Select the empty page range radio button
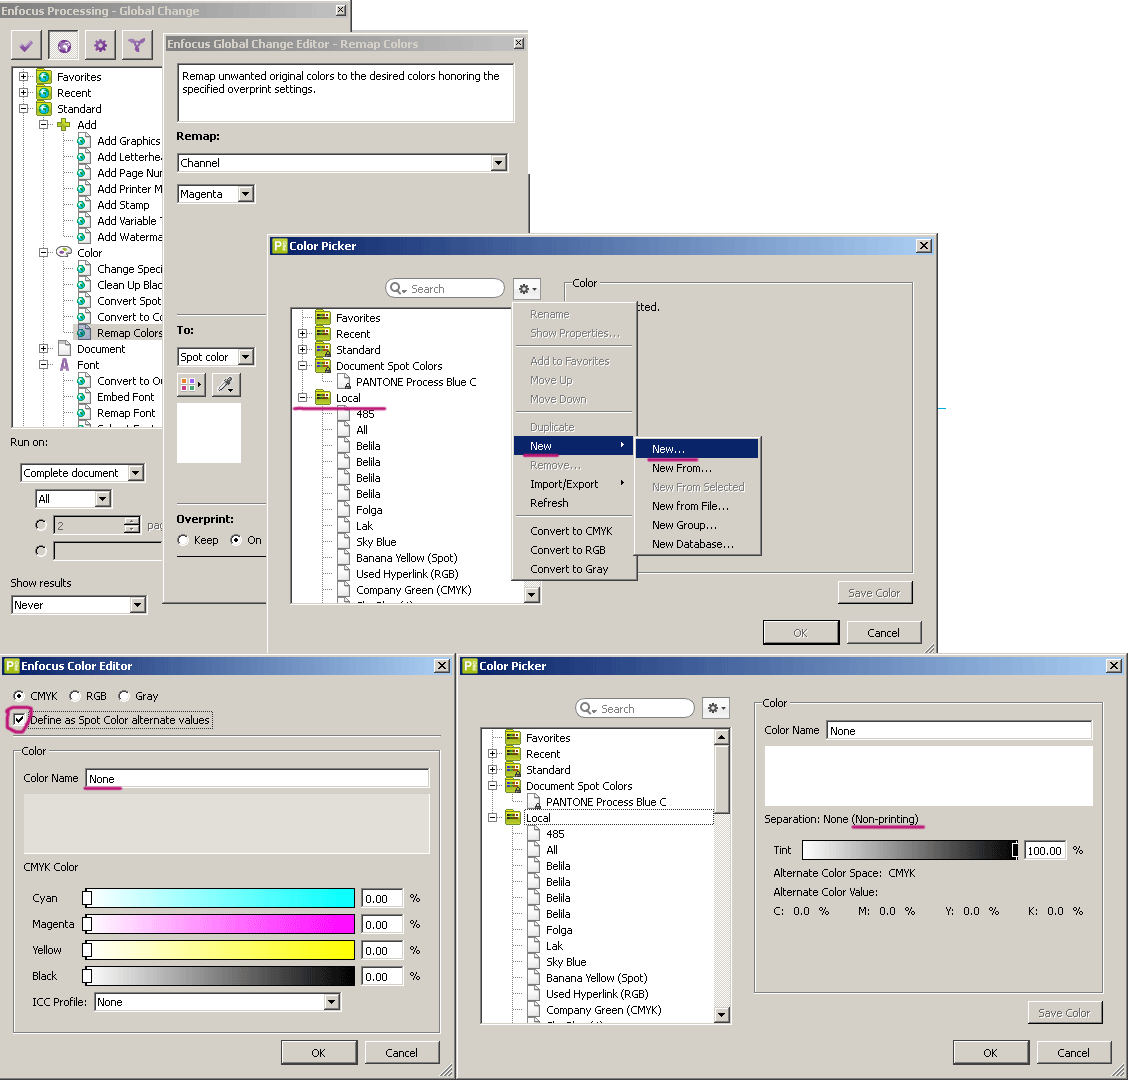Screen dimensions: 1128x1080 pyautogui.click(x=40, y=550)
